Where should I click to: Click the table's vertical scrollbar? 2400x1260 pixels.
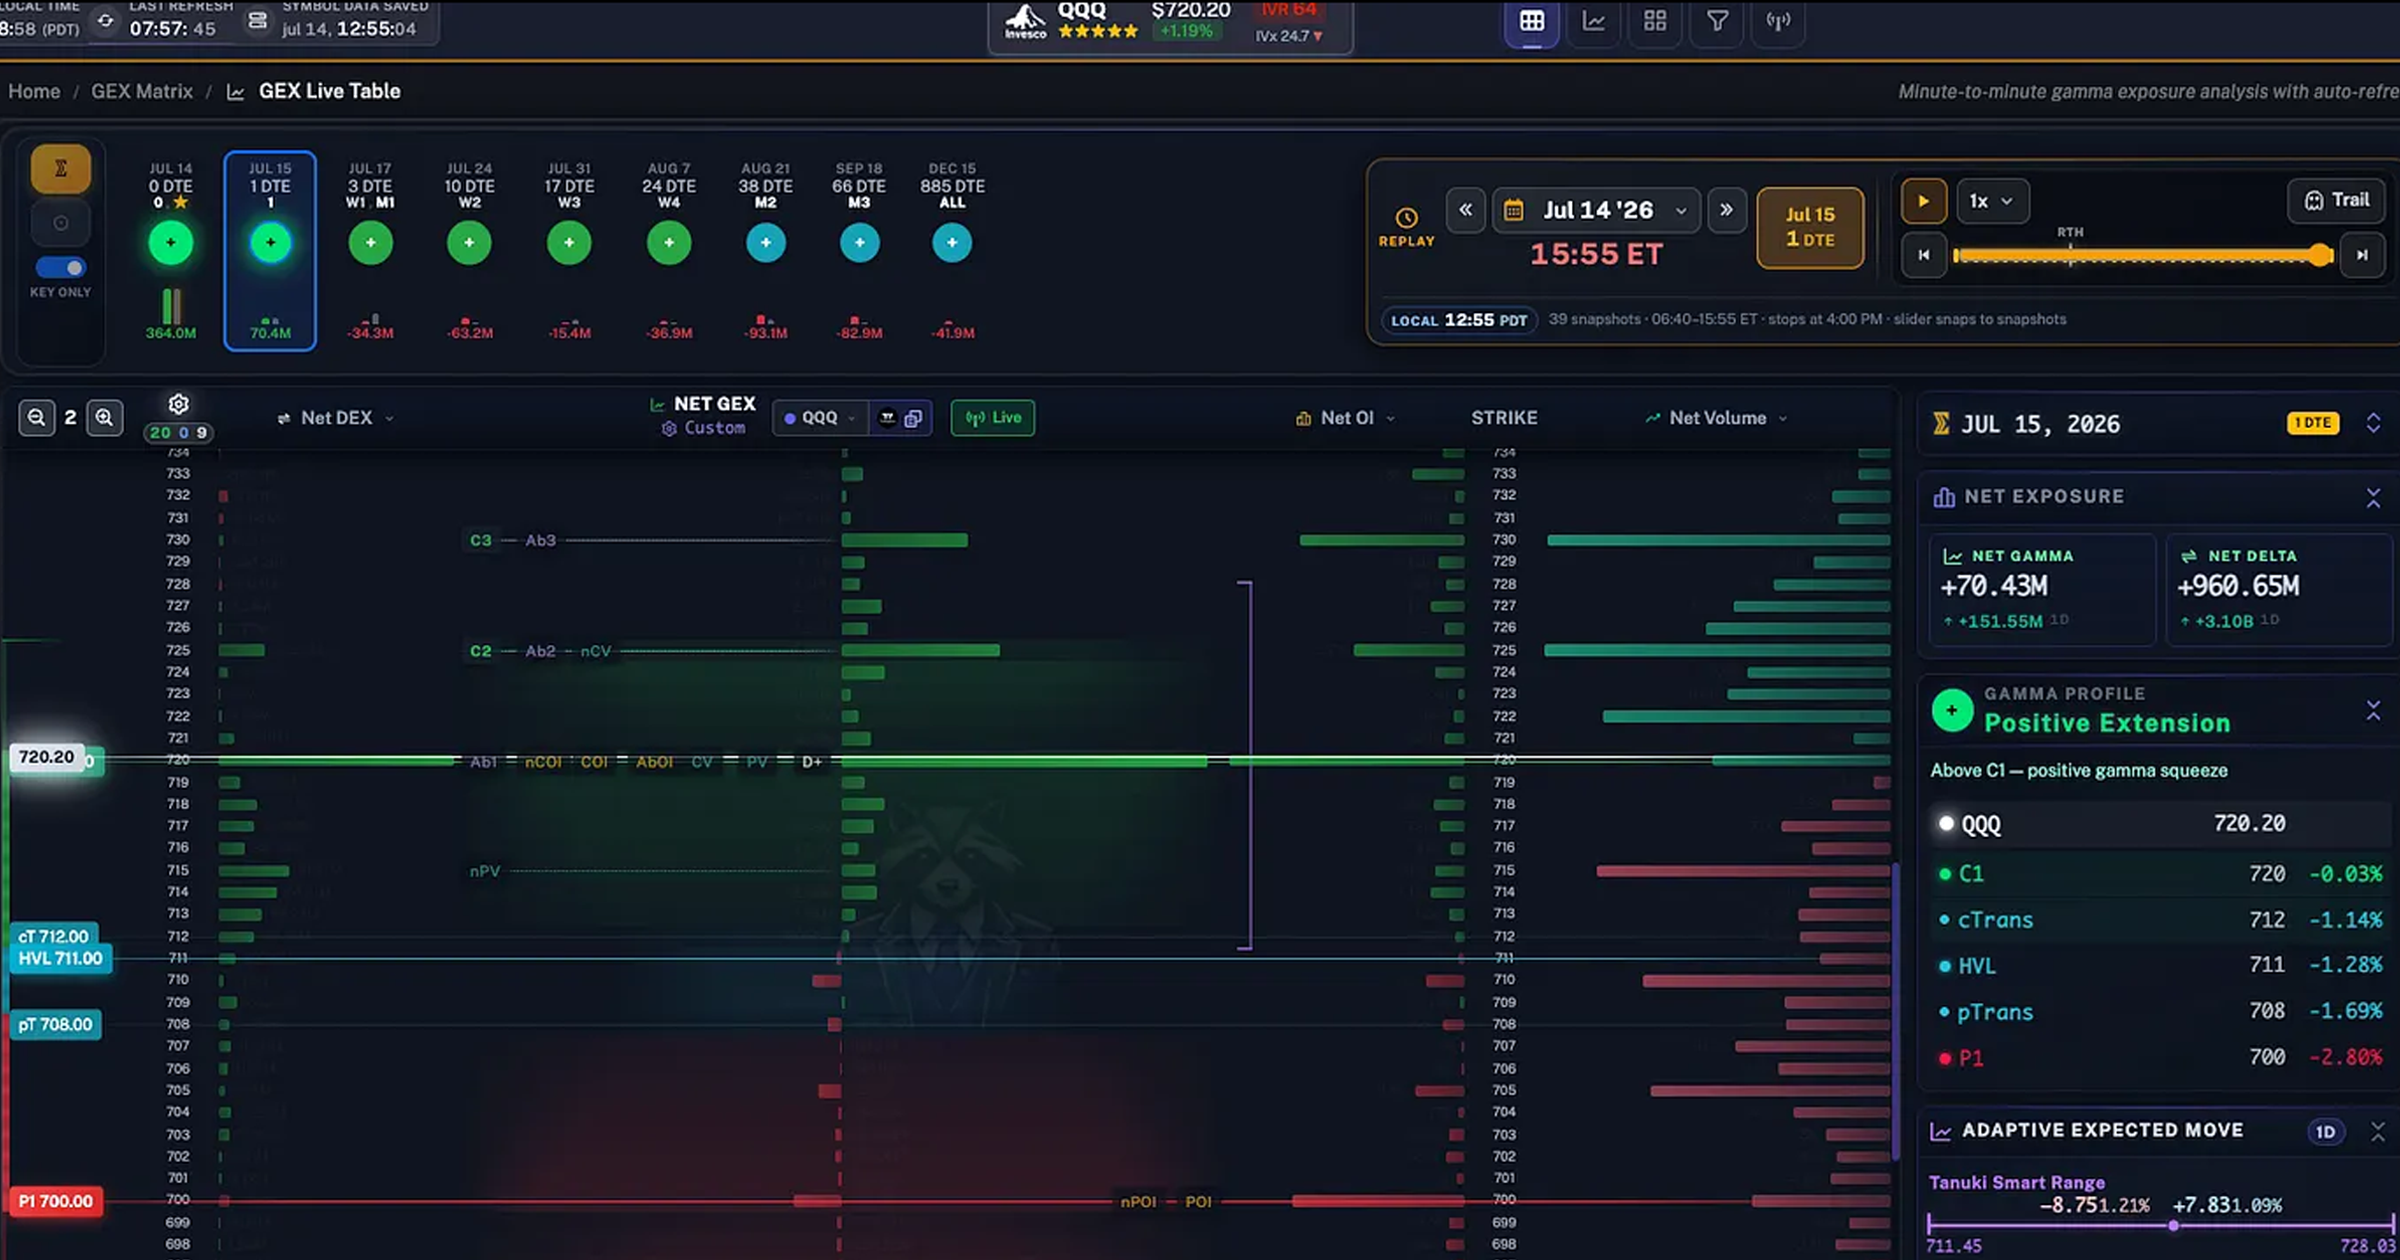point(1895,1010)
